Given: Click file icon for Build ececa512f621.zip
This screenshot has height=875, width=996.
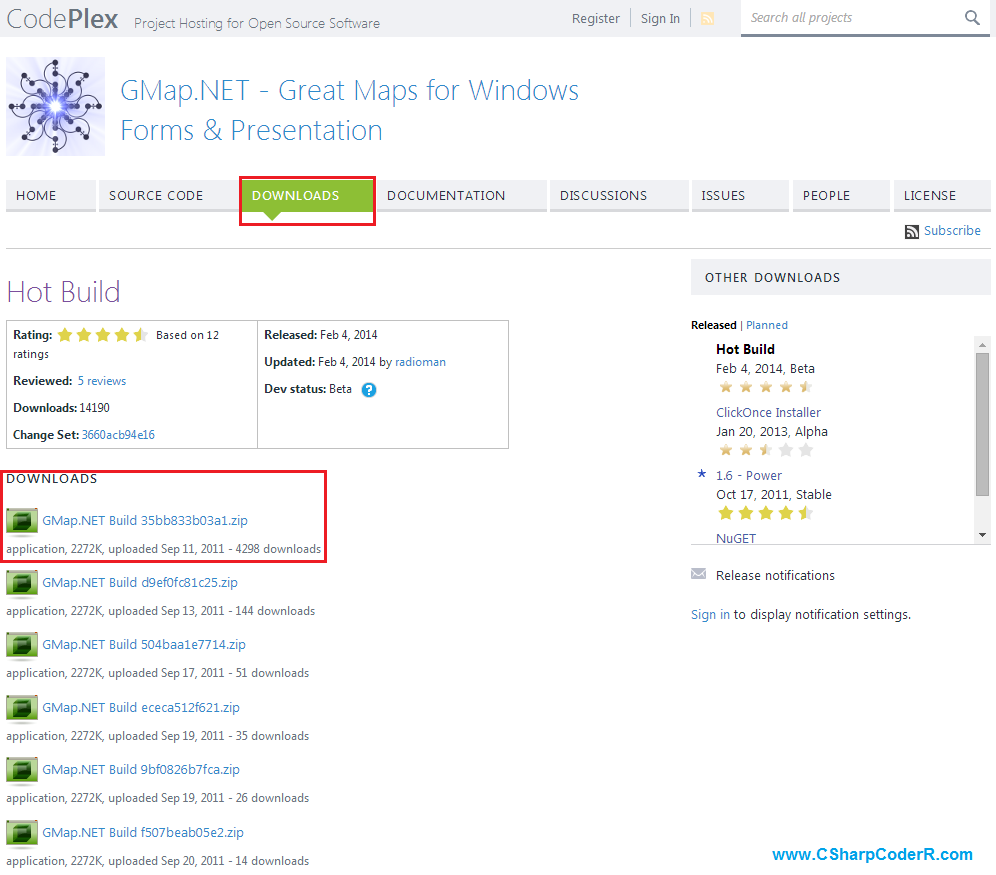Looking at the screenshot, I should (22, 709).
